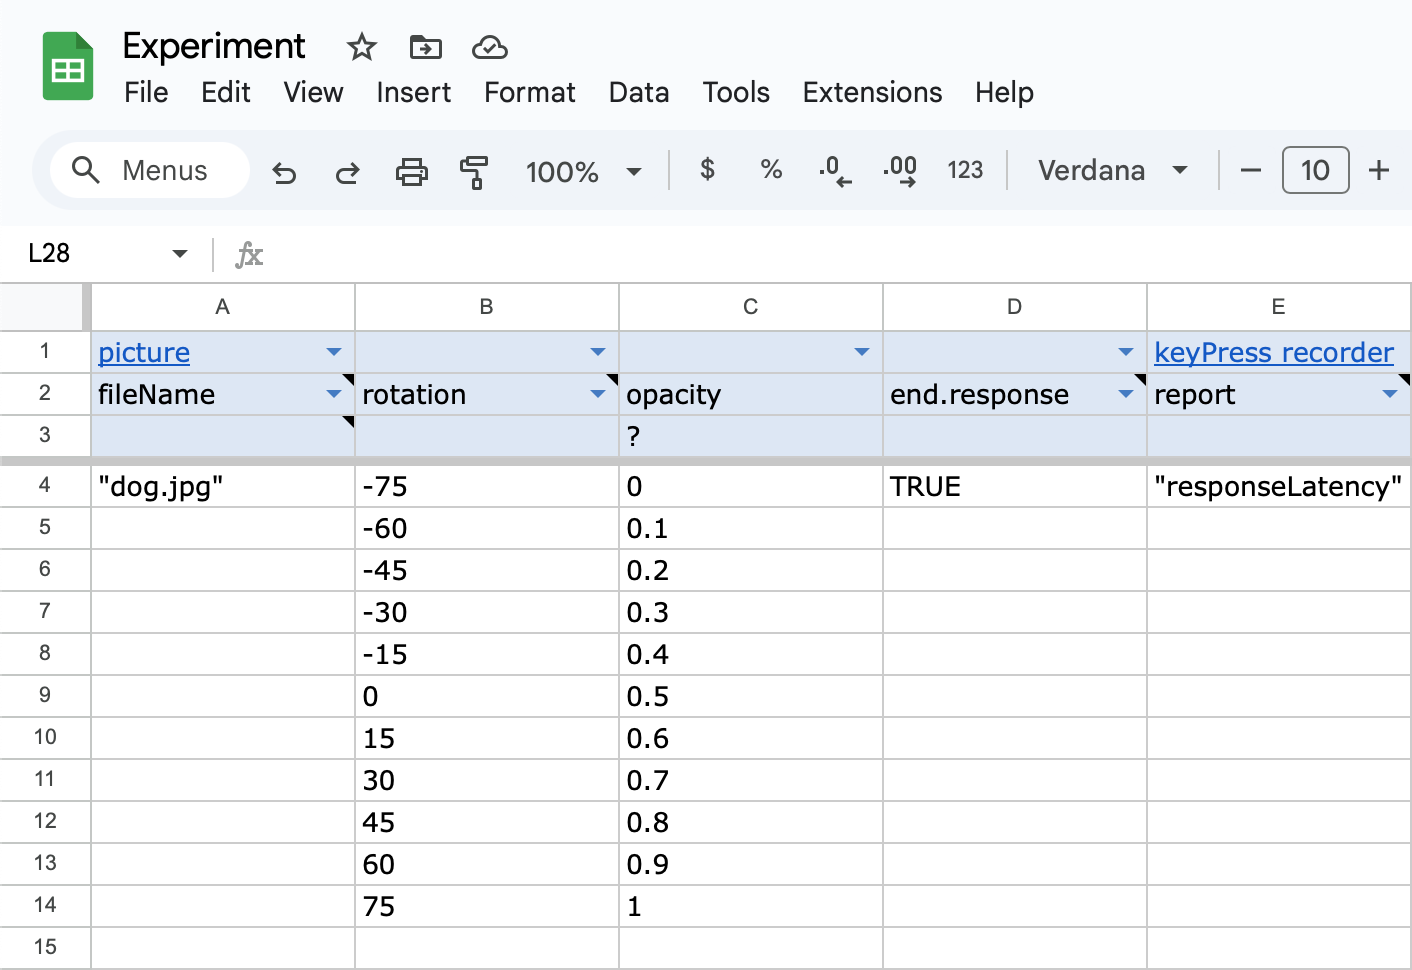
Task: Select the cell containing 0.5
Action: click(x=751, y=696)
